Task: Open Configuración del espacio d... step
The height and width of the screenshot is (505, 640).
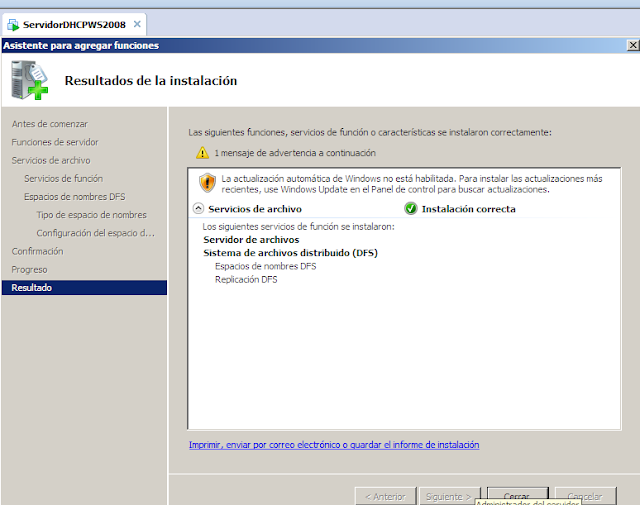Action: click(x=96, y=233)
